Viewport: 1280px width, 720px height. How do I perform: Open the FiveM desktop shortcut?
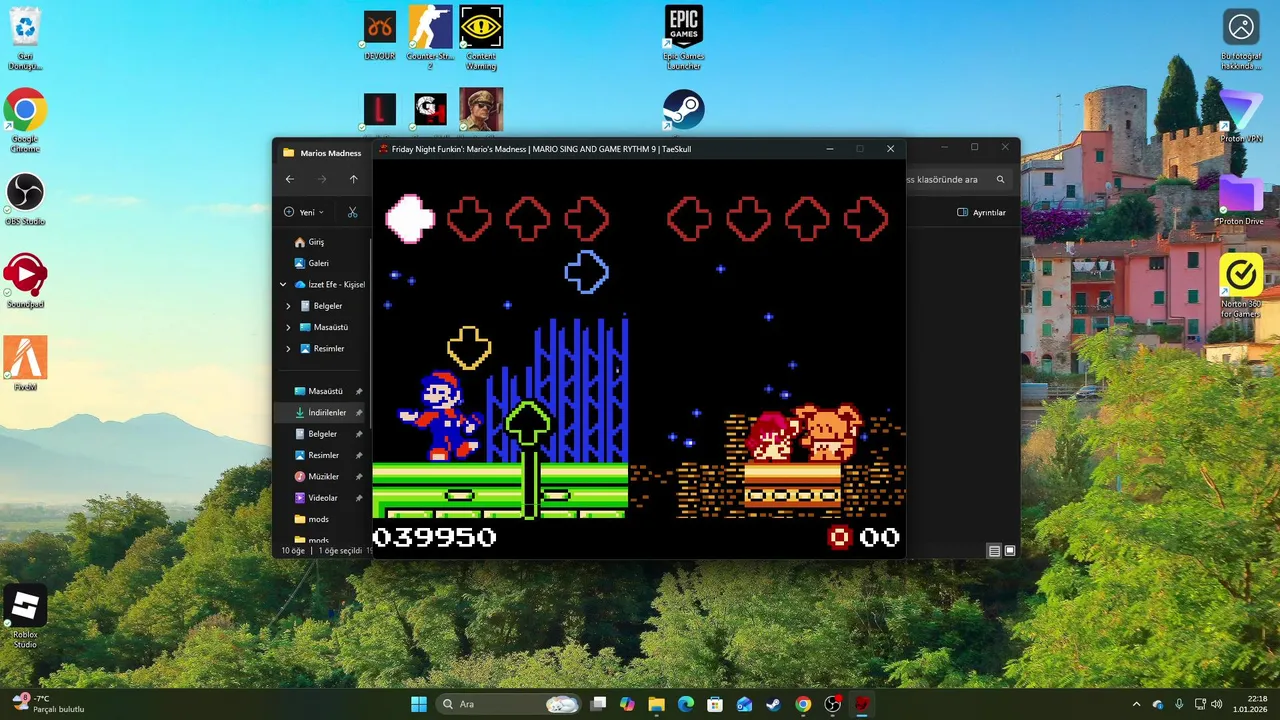[25, 364]
